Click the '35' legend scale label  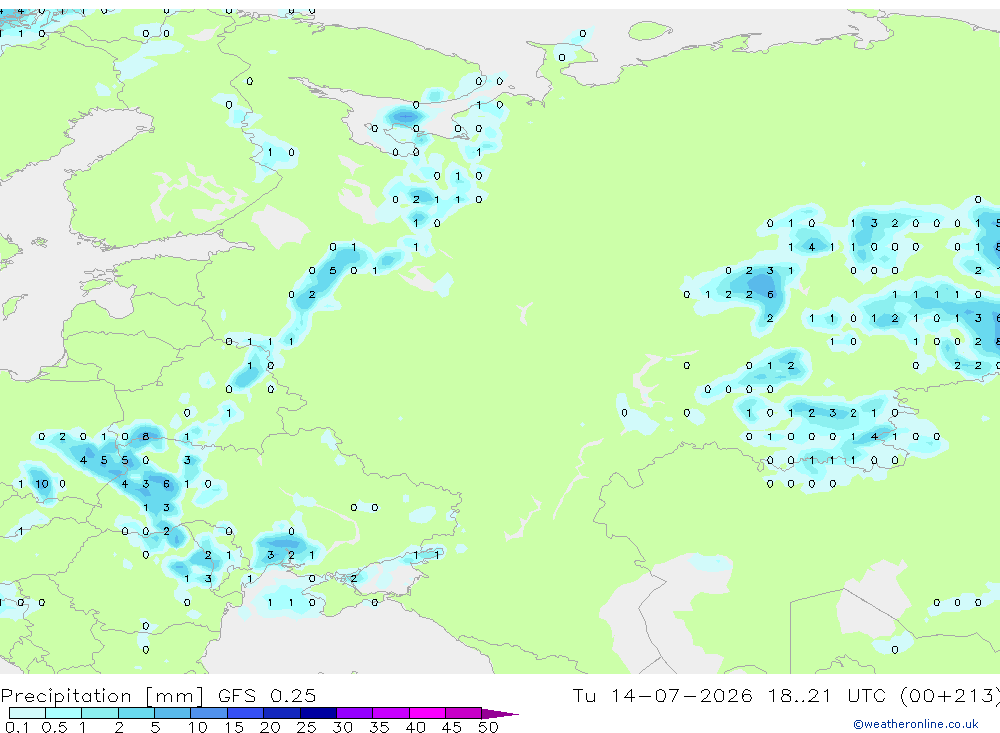click(x=379, y=727)
